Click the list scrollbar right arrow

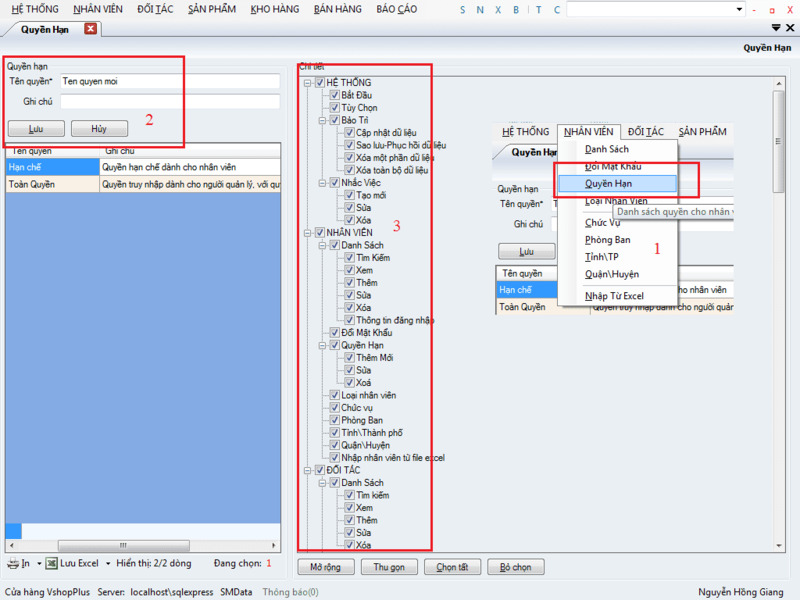point(274,545)
